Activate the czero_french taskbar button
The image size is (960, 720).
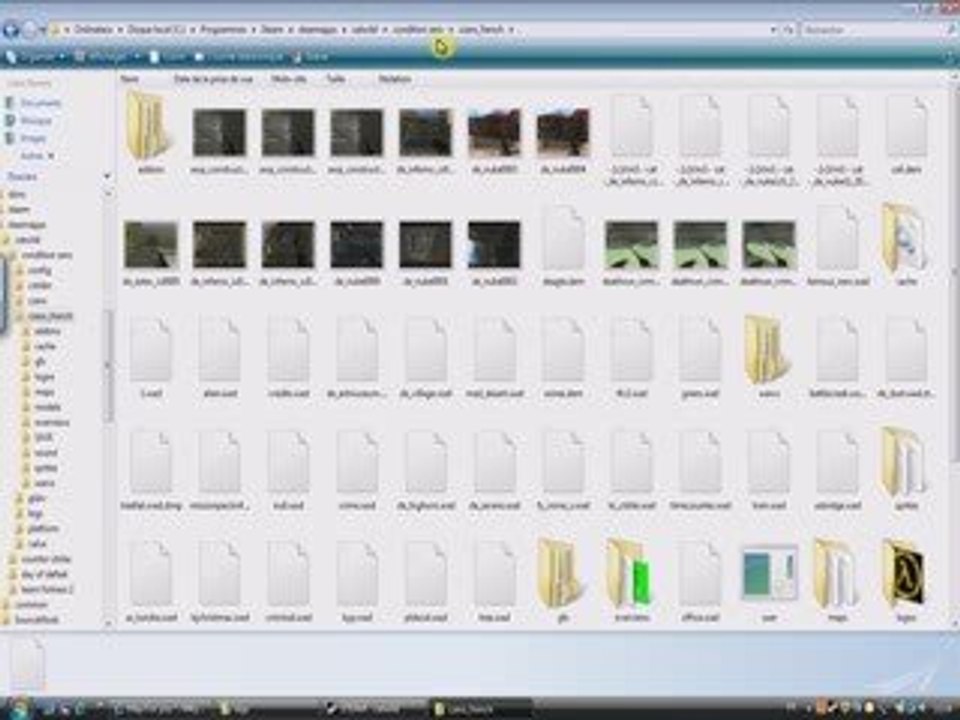481,708
